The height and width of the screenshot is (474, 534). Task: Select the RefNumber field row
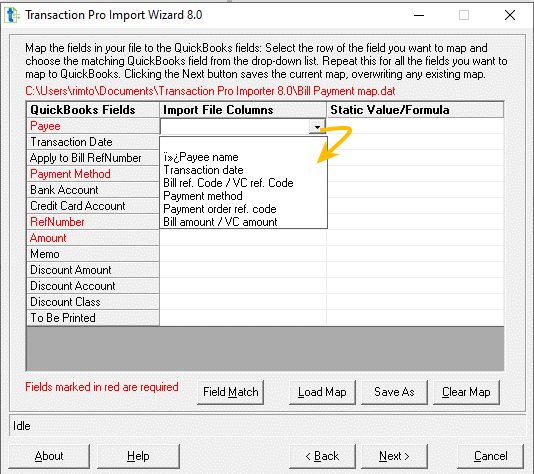point(93,222)
